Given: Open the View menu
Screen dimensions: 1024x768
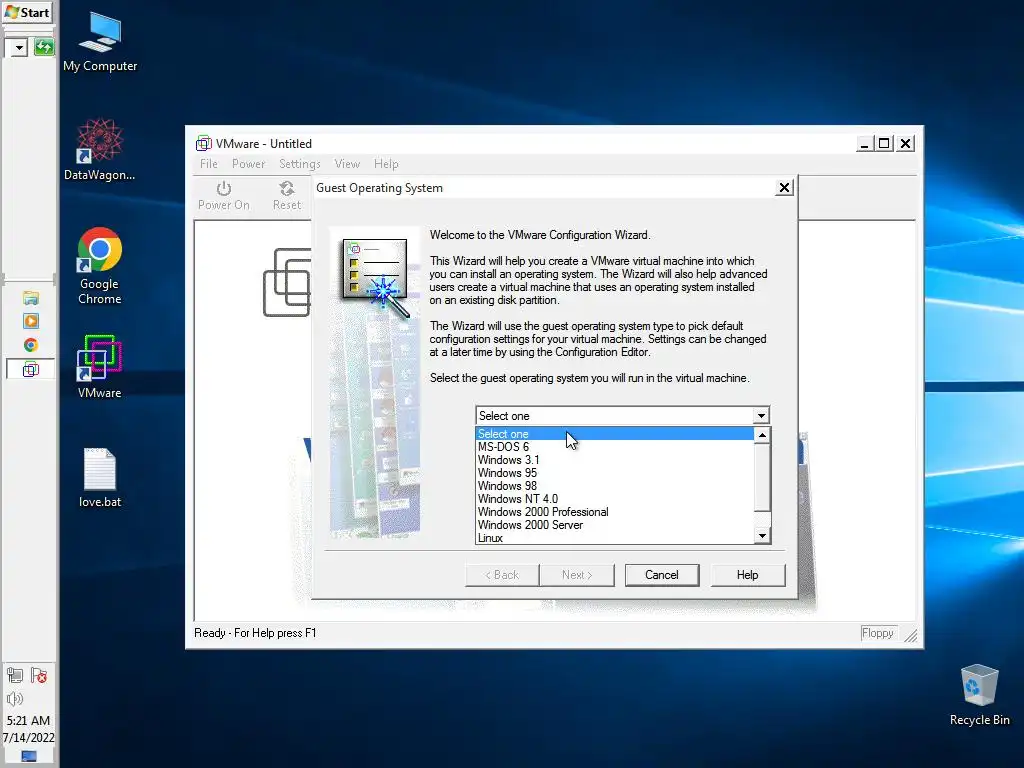Looking at the screenshot, I should pos(347,164).
